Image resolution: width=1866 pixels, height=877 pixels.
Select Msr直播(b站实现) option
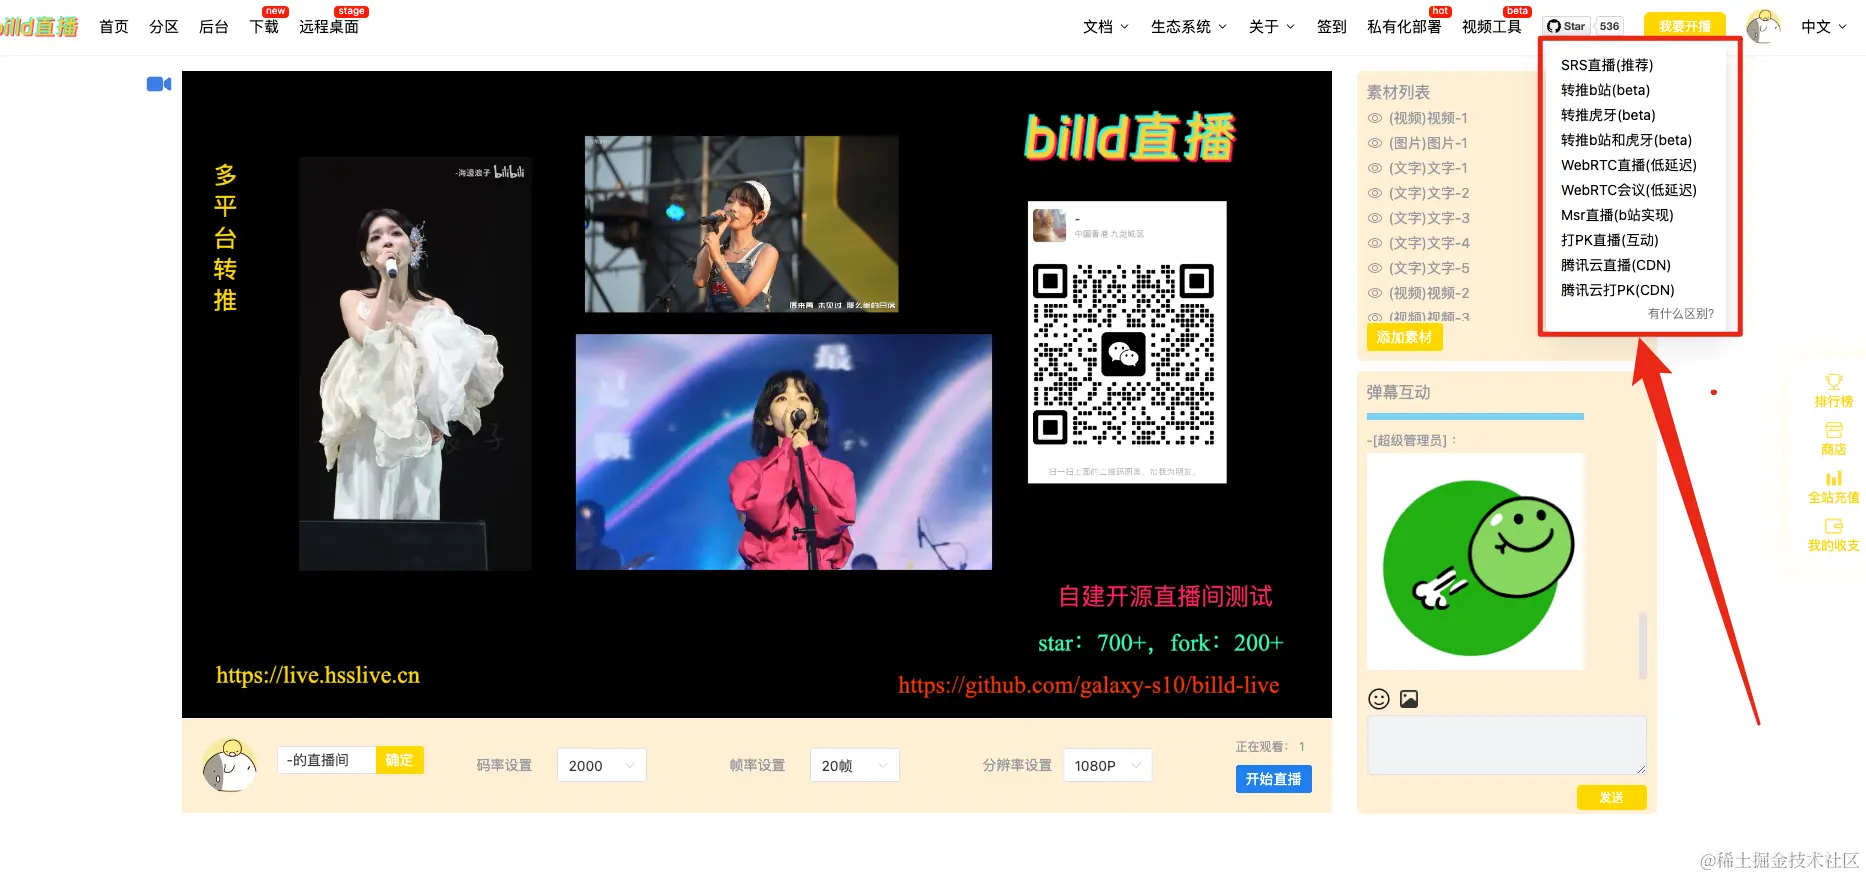[1617, 215]
